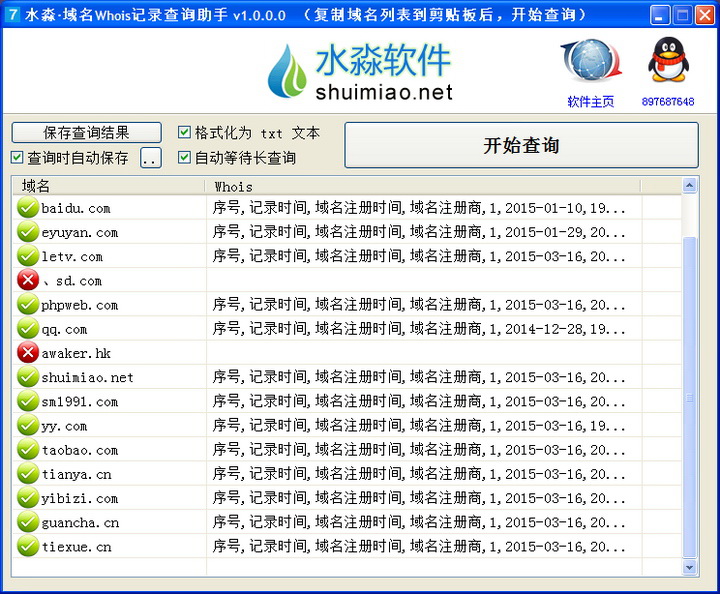720x594 pixels.
Task: Select the yy.com domain name
Action: [64, 426]
